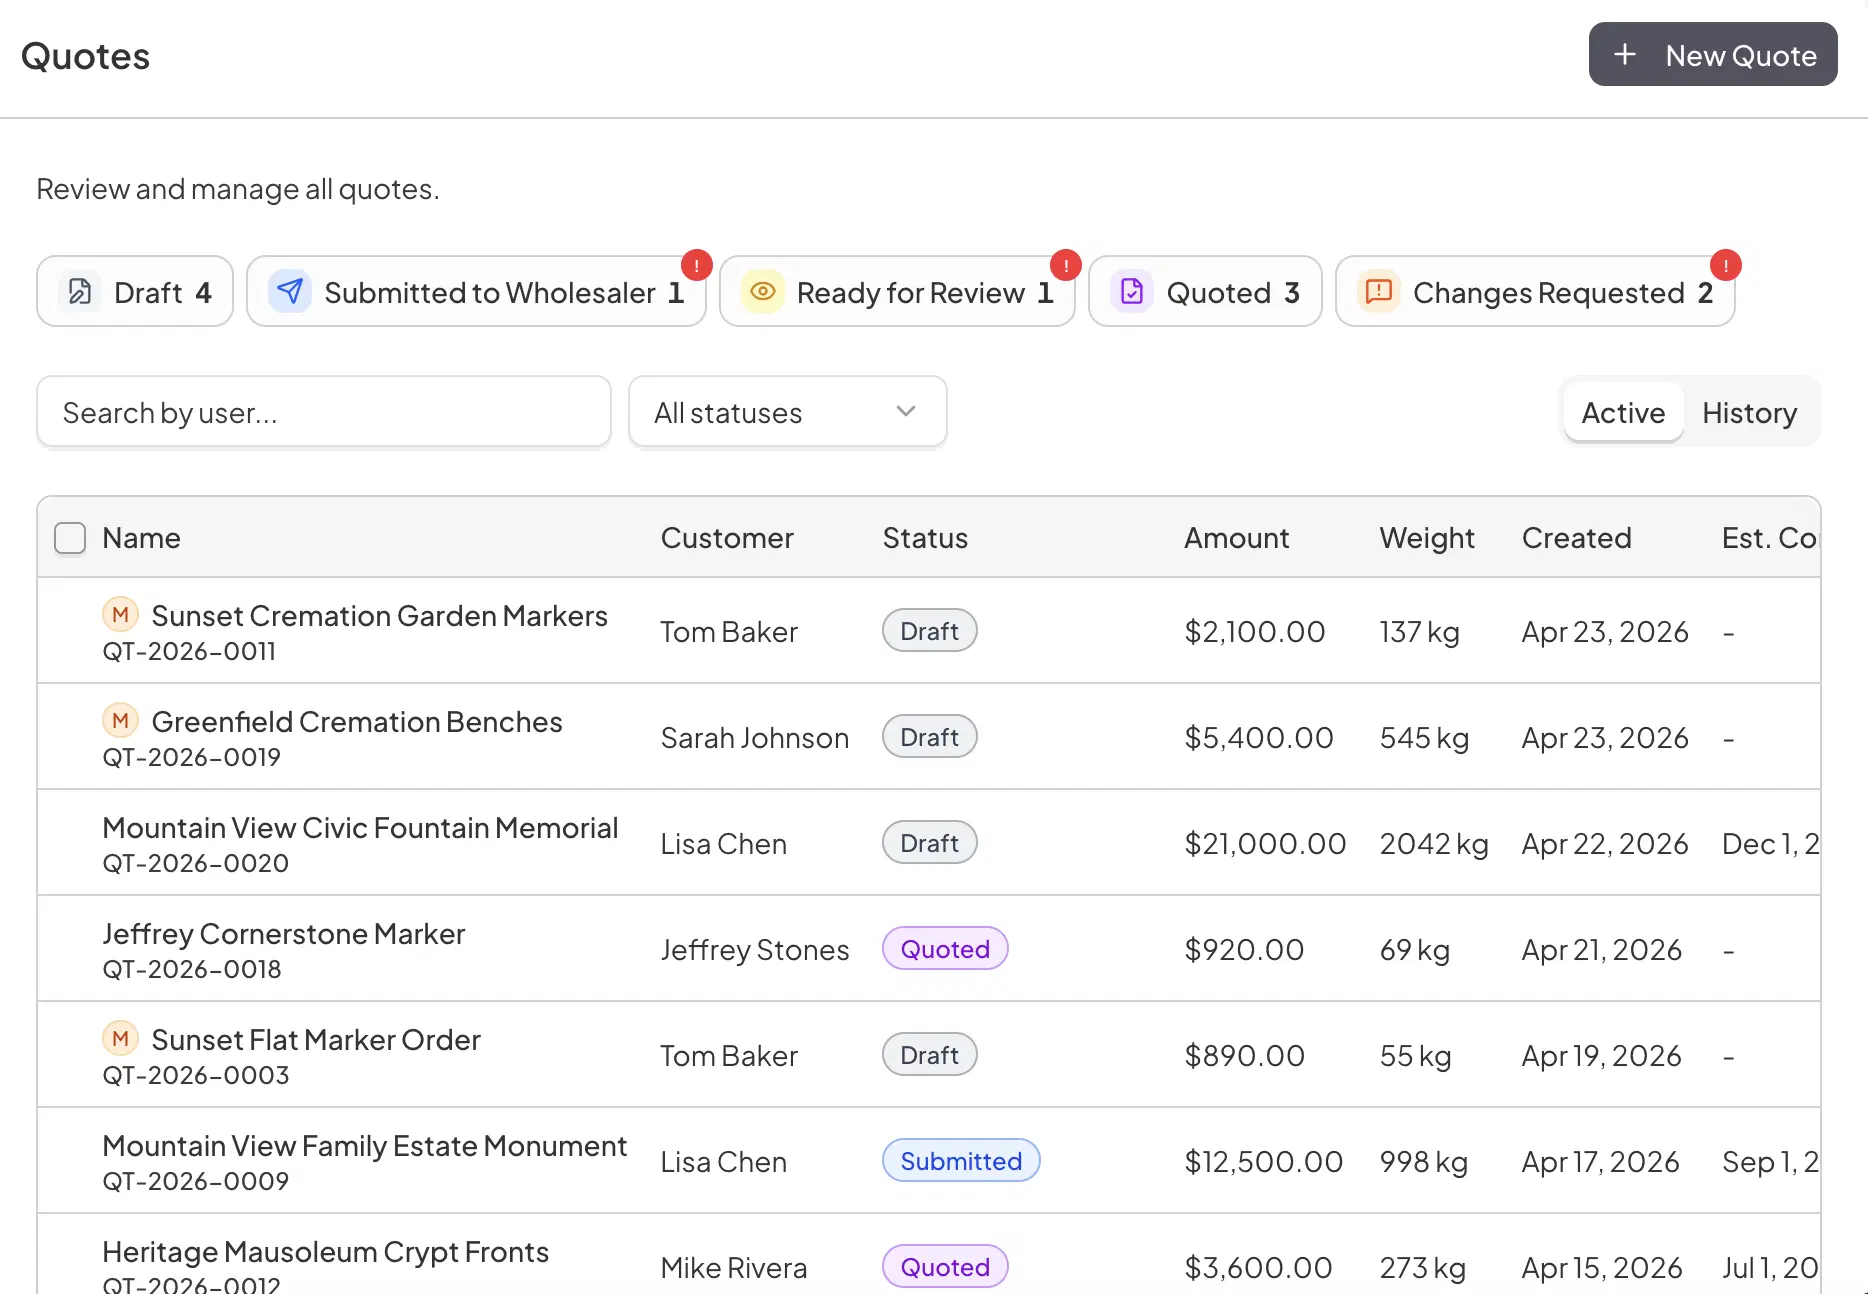Viewport: 1868px width, 1294px height.
Task: Select the paper plane icon on Submitted to Wholesaler
Action: (x=290, y=291)
